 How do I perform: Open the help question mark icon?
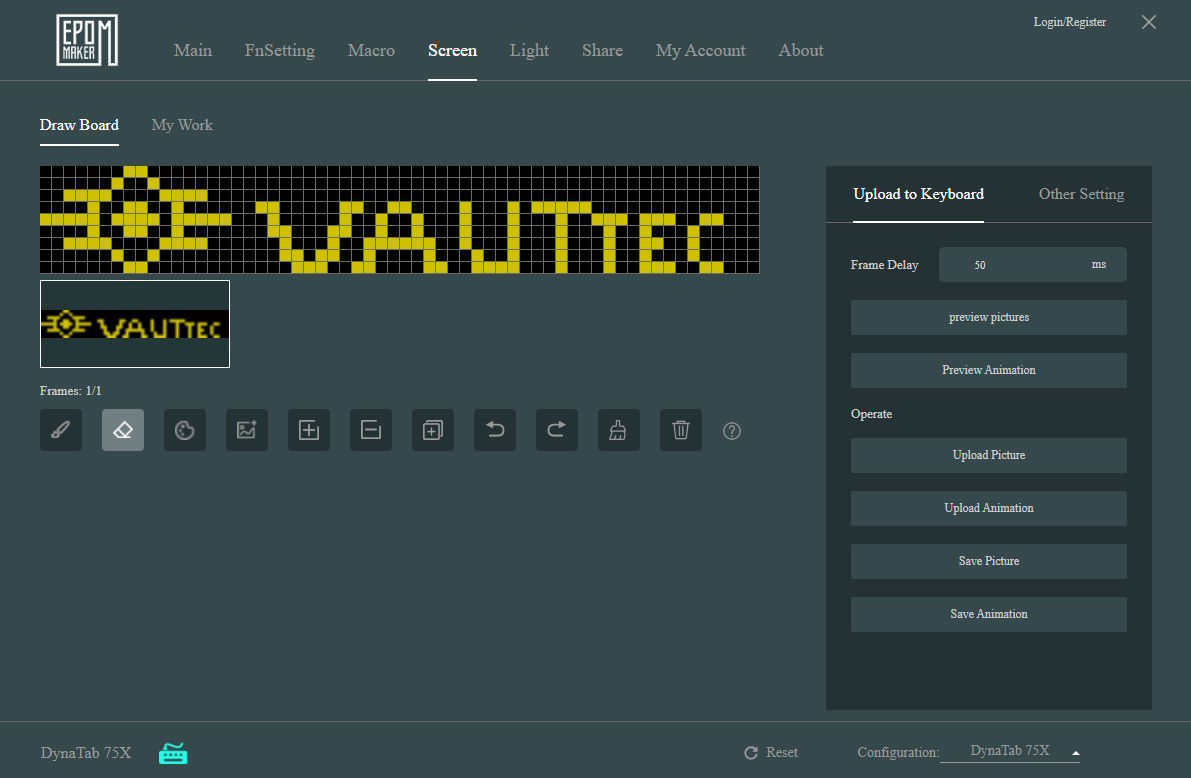coord(731,431)
